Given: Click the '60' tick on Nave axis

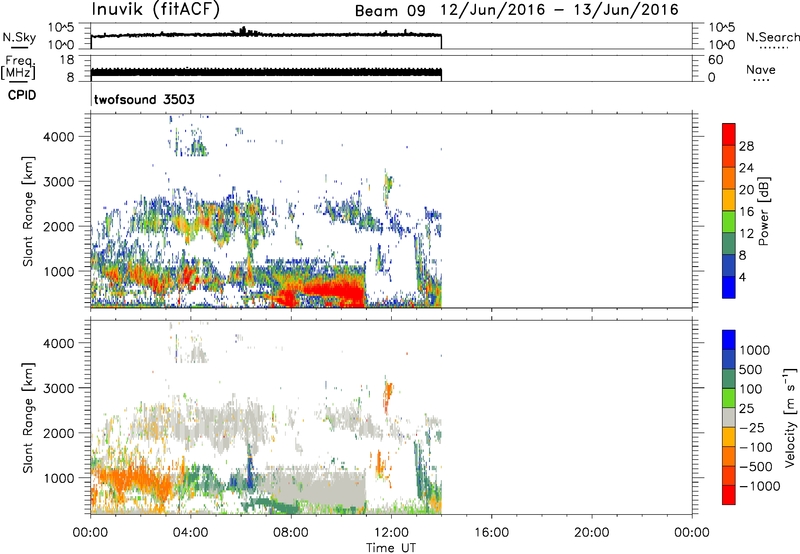Looking at the screenshot, I should click(715, 60).
